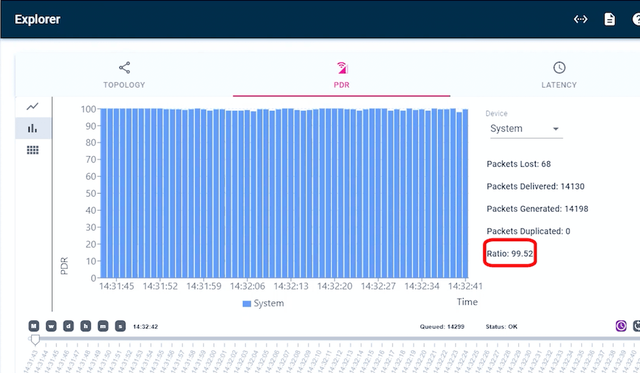Viewport: 640px width, 373px height.
Task: Toggle the System series in chart legend
Action: 263,303
